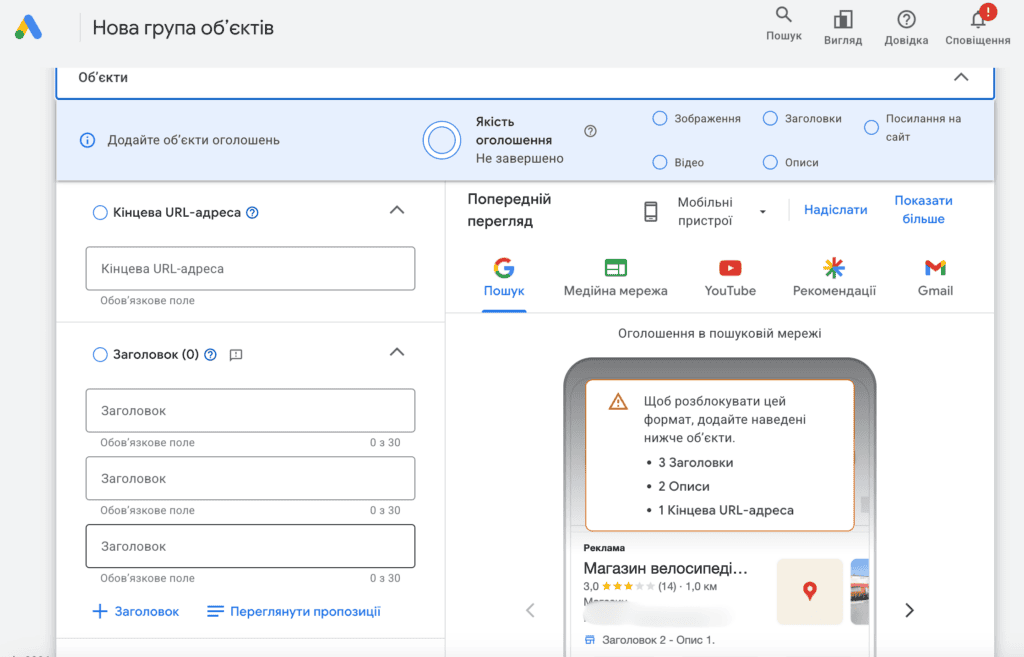Collapse the Кінцева URL-адреса section

tap(396, 210)
